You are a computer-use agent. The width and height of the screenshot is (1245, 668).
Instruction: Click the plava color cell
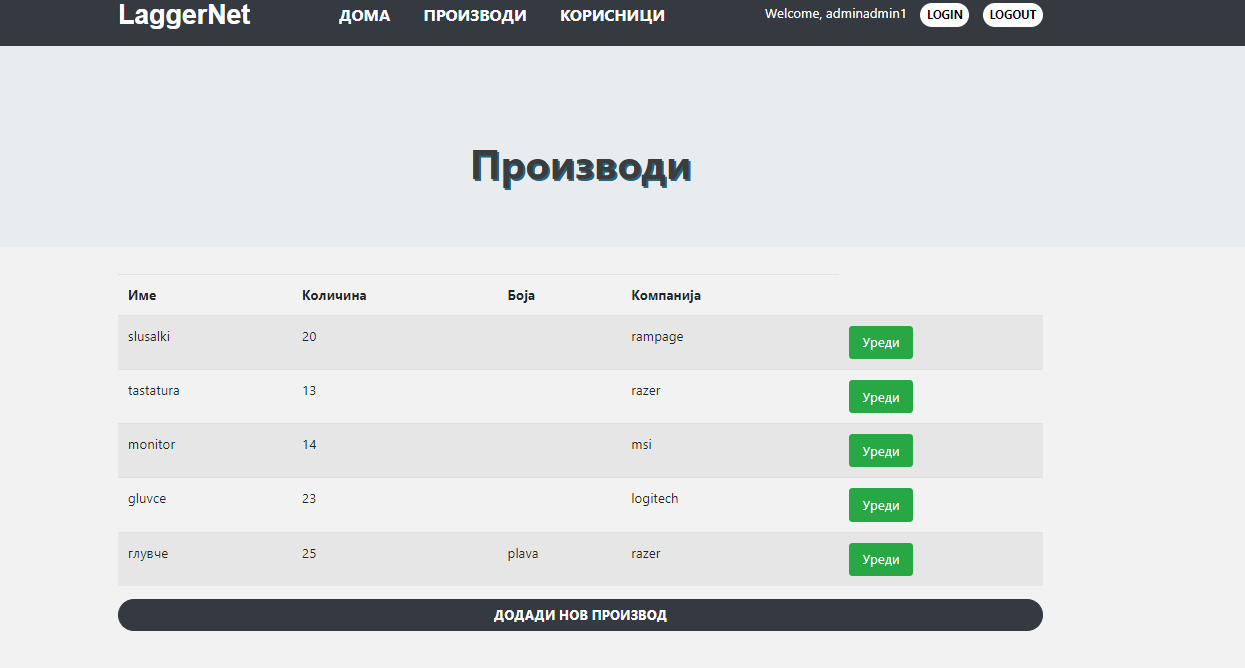point(523,554)
